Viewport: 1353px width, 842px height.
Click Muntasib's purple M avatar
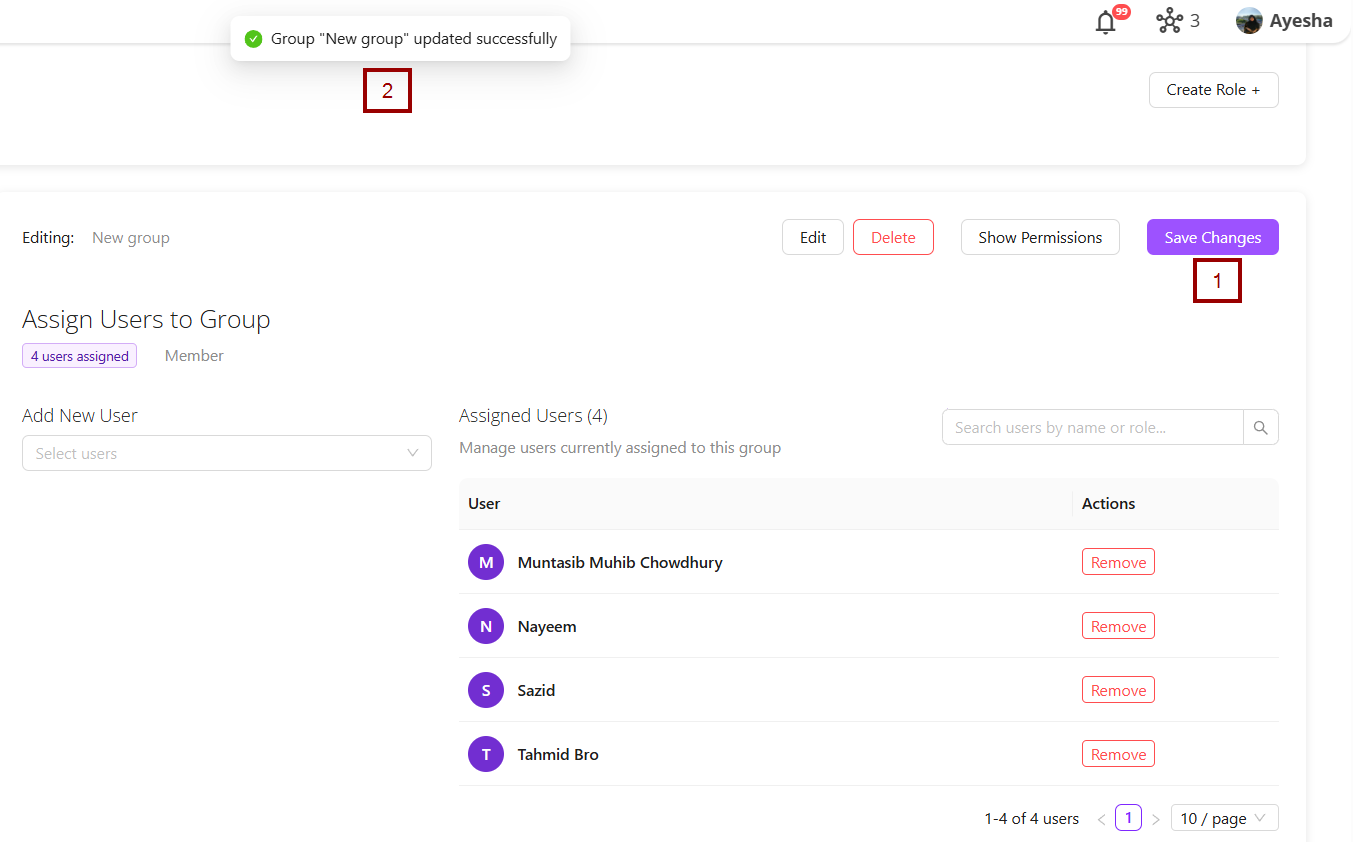click(486, 562)
